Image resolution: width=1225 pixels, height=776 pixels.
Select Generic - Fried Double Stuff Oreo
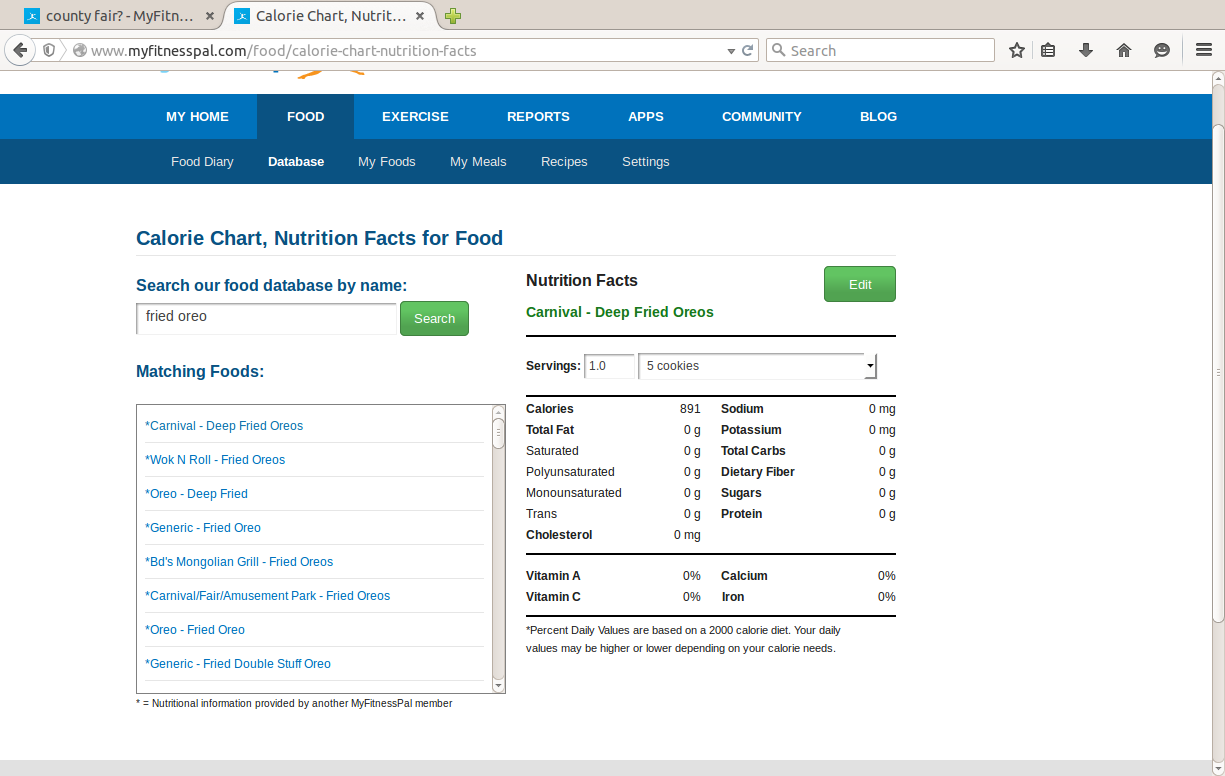pyautogui.click(x=238, y=664)
